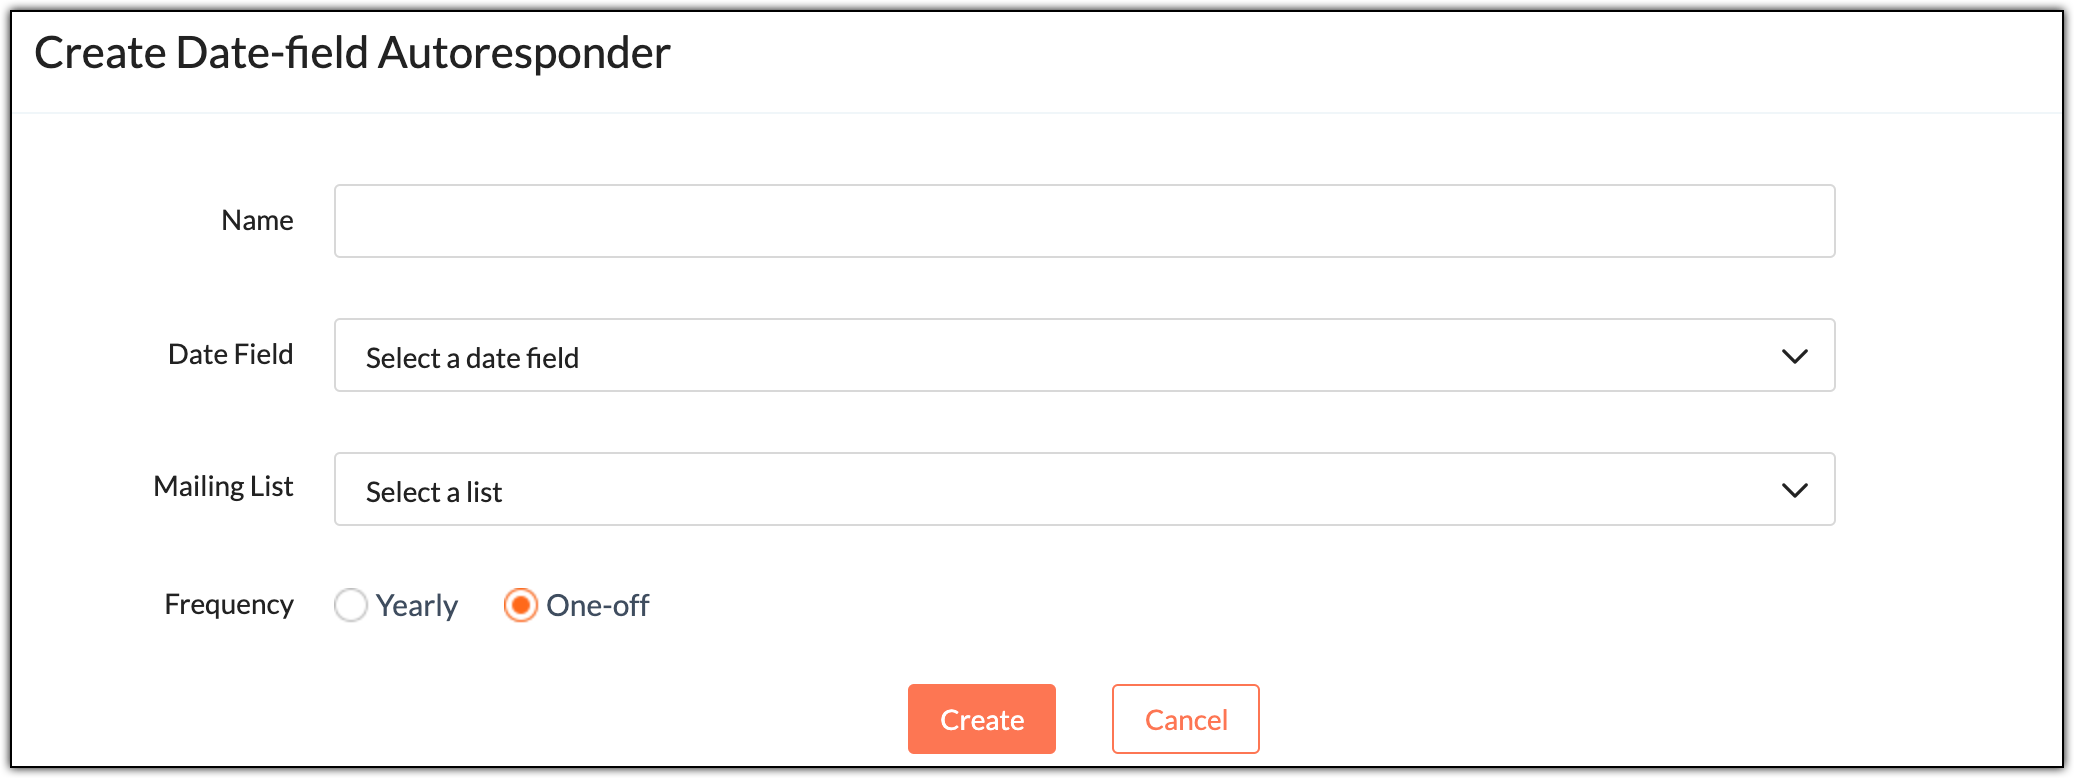This screenshot has height=778, width=2074.
Task: Open the Date Field dropdown
Action: click(1084, 355)
